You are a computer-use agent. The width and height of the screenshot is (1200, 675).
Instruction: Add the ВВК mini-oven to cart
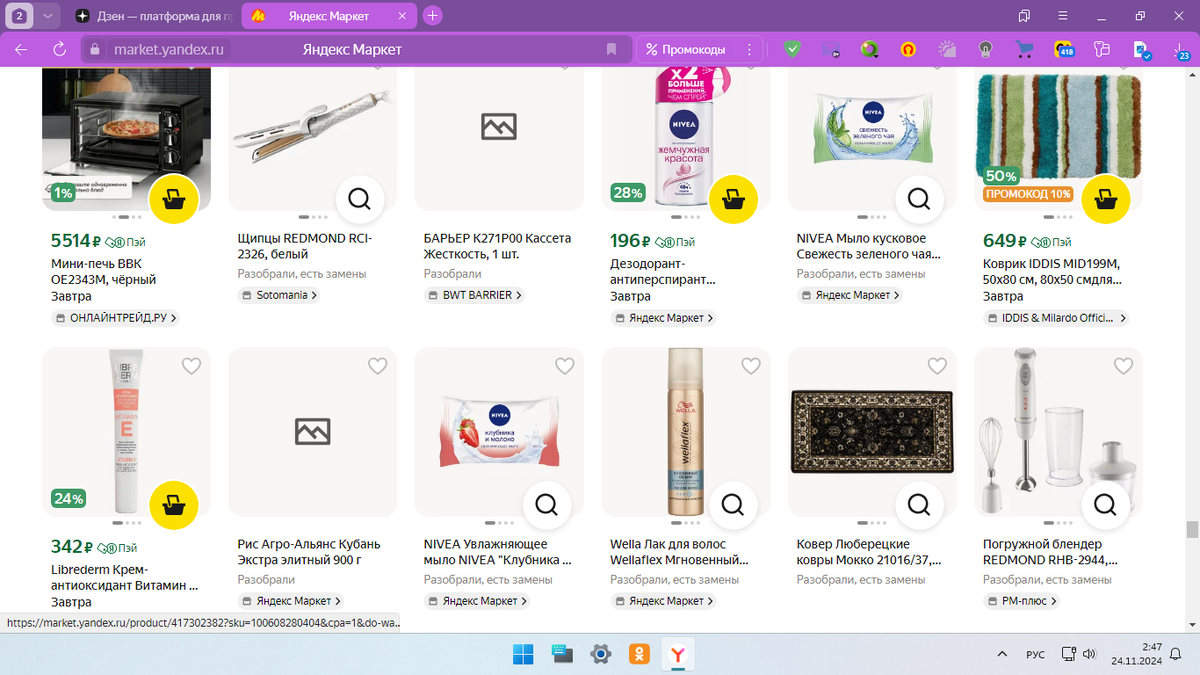tap(174, 198)
